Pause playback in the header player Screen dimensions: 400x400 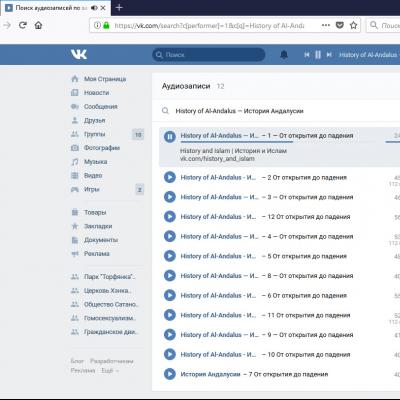pos(318,55)
